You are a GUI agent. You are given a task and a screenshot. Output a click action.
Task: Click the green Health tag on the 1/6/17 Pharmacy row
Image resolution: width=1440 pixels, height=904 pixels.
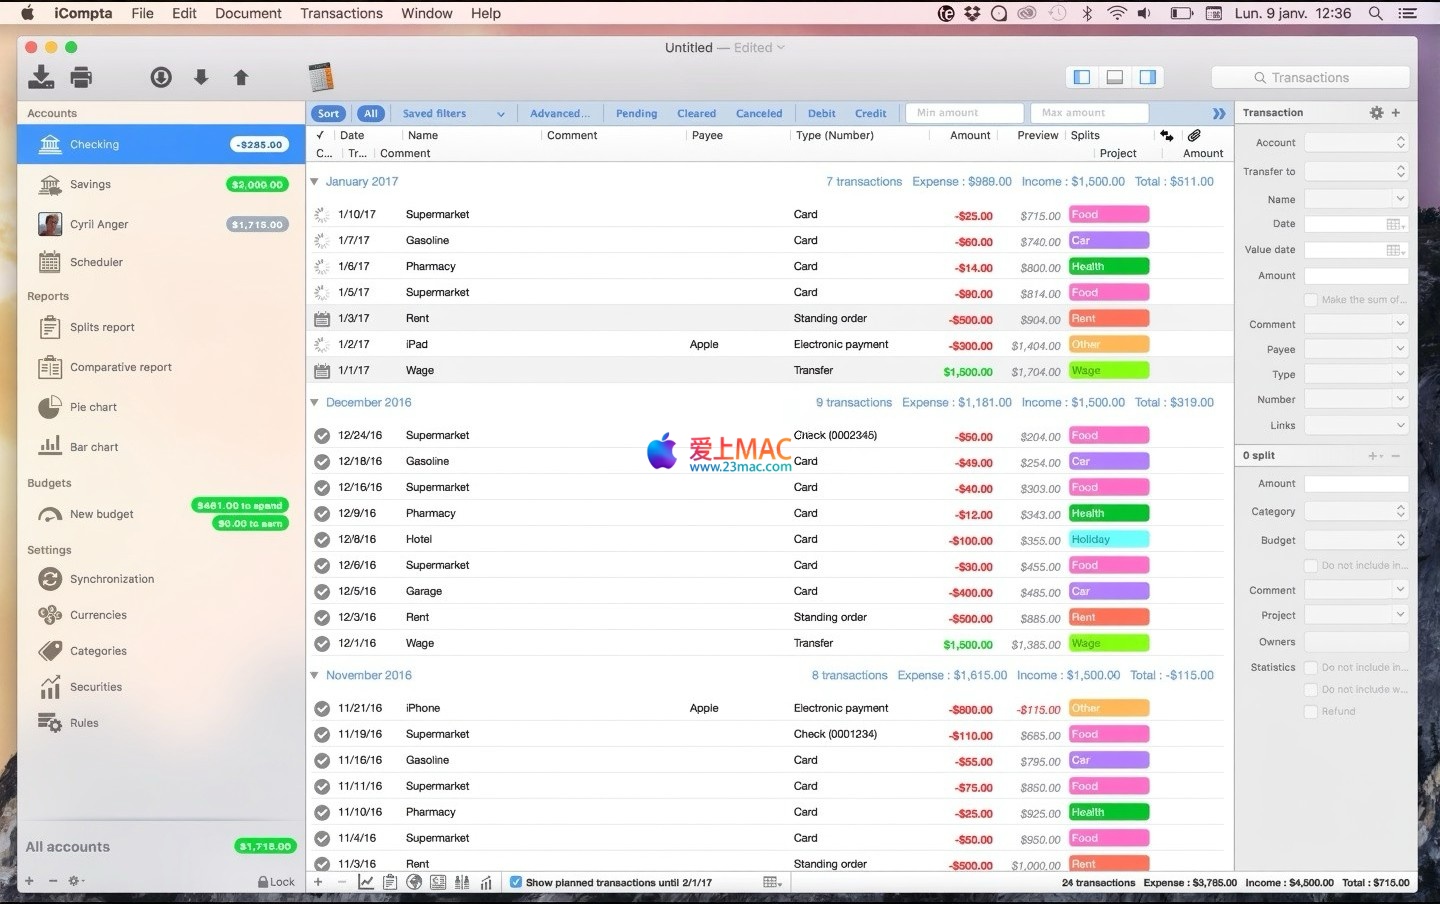[x=1108, y=267]
